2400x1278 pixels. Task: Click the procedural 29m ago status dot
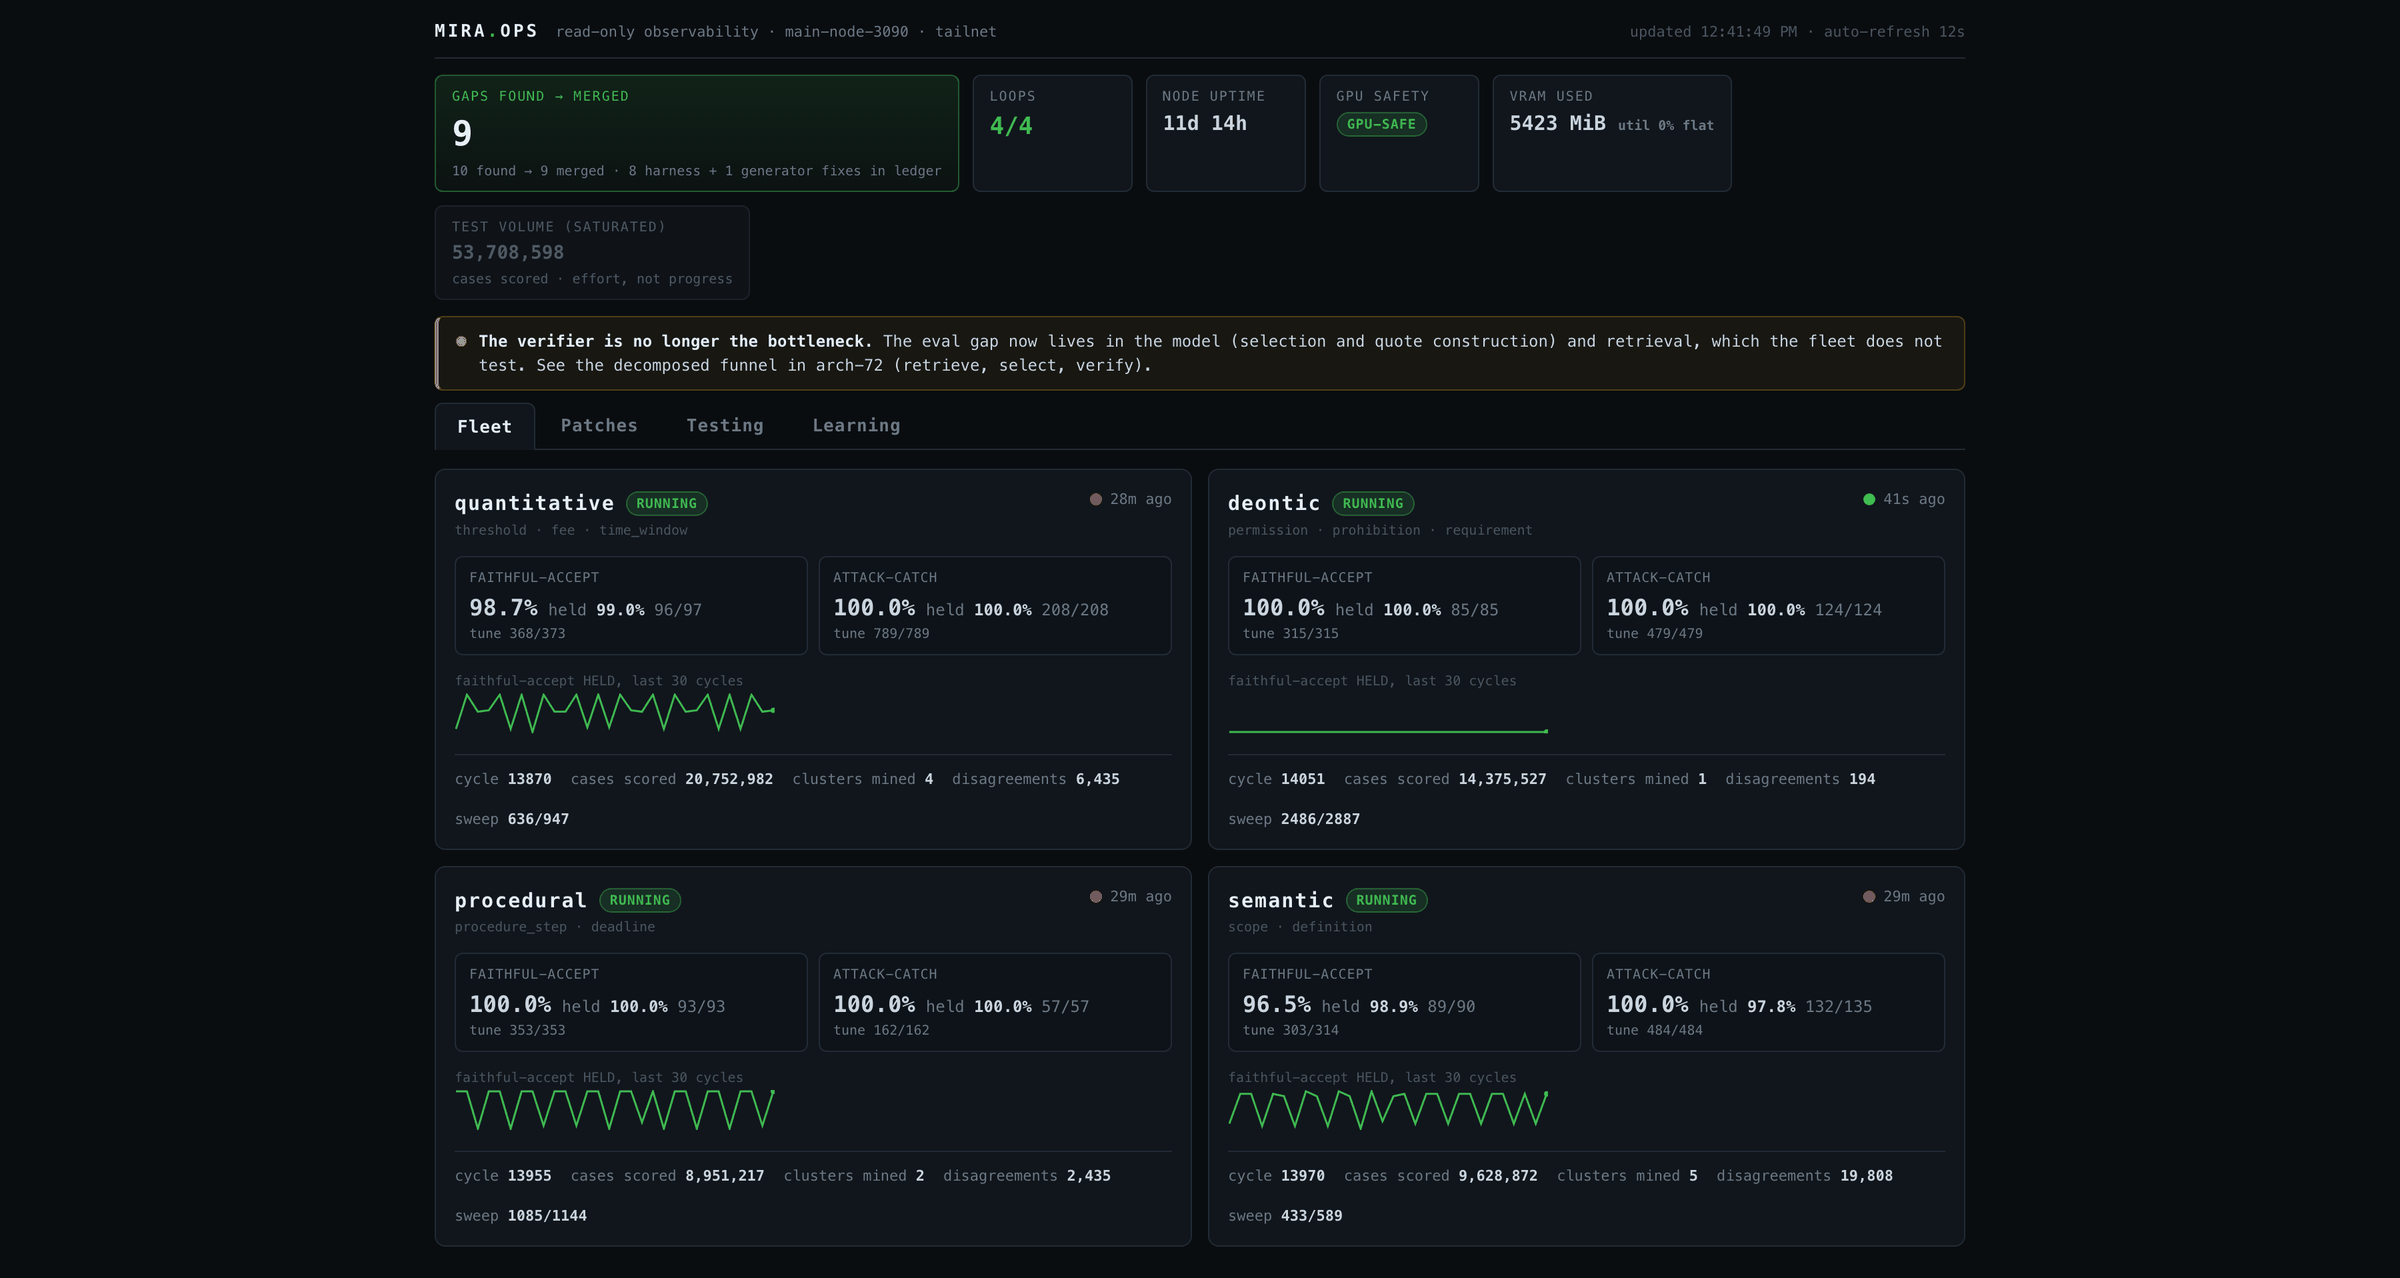point(1096,897)
